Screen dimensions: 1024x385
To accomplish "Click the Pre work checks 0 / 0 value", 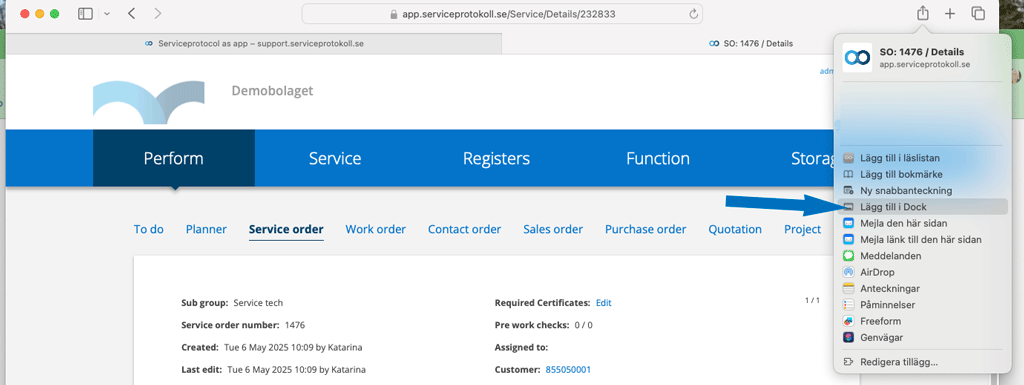I will pos(584,325).
